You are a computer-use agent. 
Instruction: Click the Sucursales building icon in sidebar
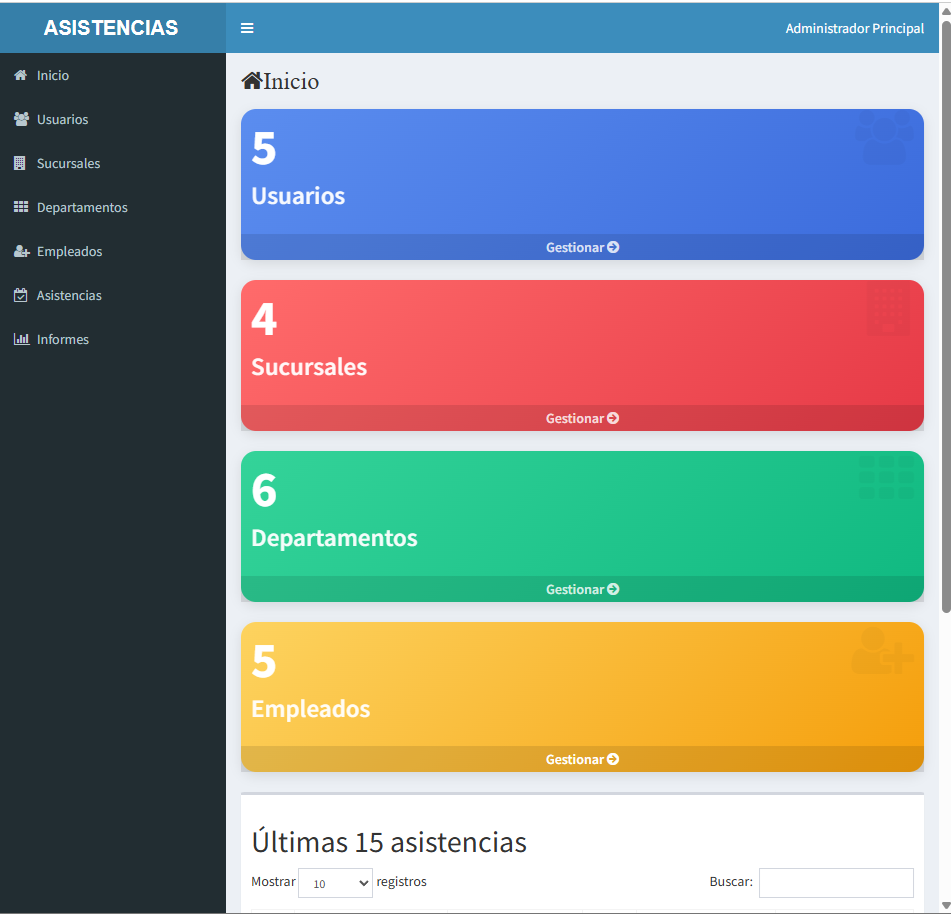(x=20, y=163)
